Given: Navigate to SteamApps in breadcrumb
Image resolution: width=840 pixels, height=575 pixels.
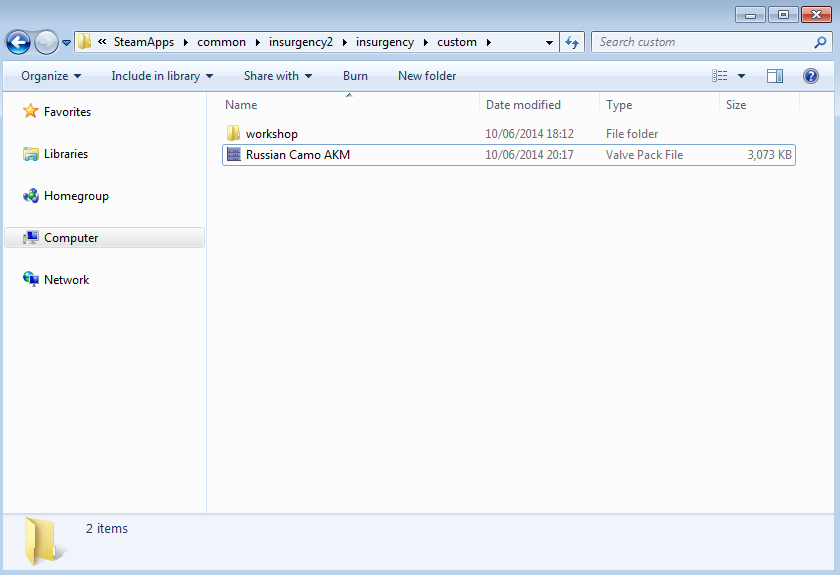Looking at the screenshot, I should pyautogui.click(x=144, y=42).
